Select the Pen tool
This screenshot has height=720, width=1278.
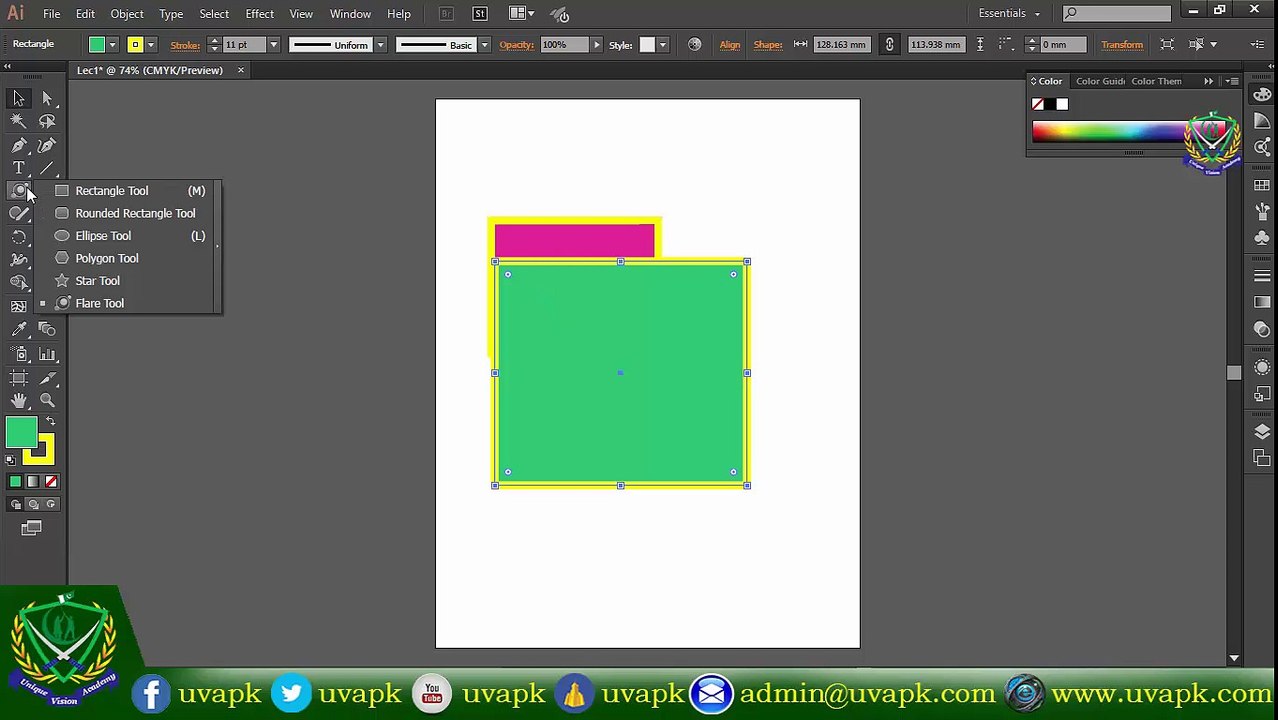click(x=19, y=145)
